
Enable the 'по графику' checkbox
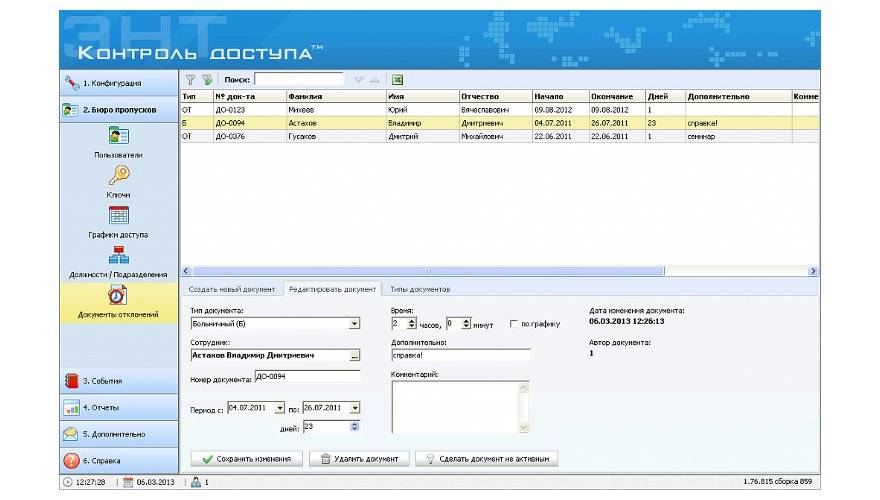pyautogui.click(x=514, y=324)
